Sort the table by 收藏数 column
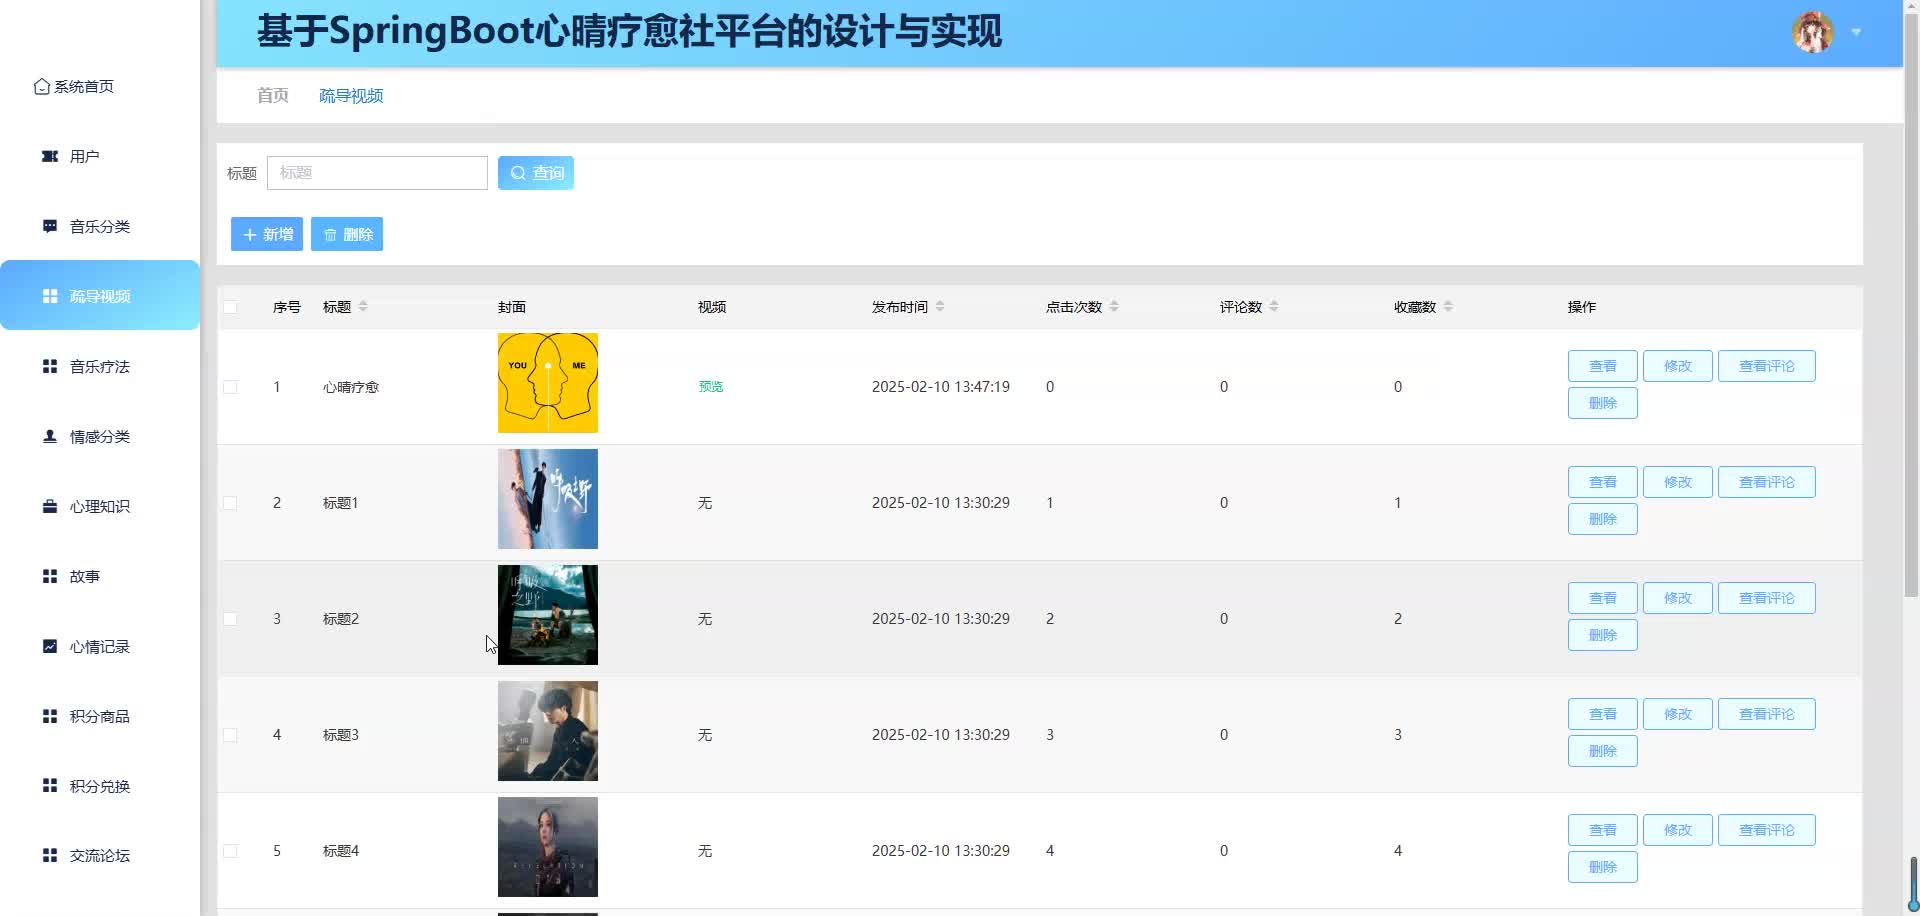This screenshot has width=1920, height=916. click(x=1448, y=306)
